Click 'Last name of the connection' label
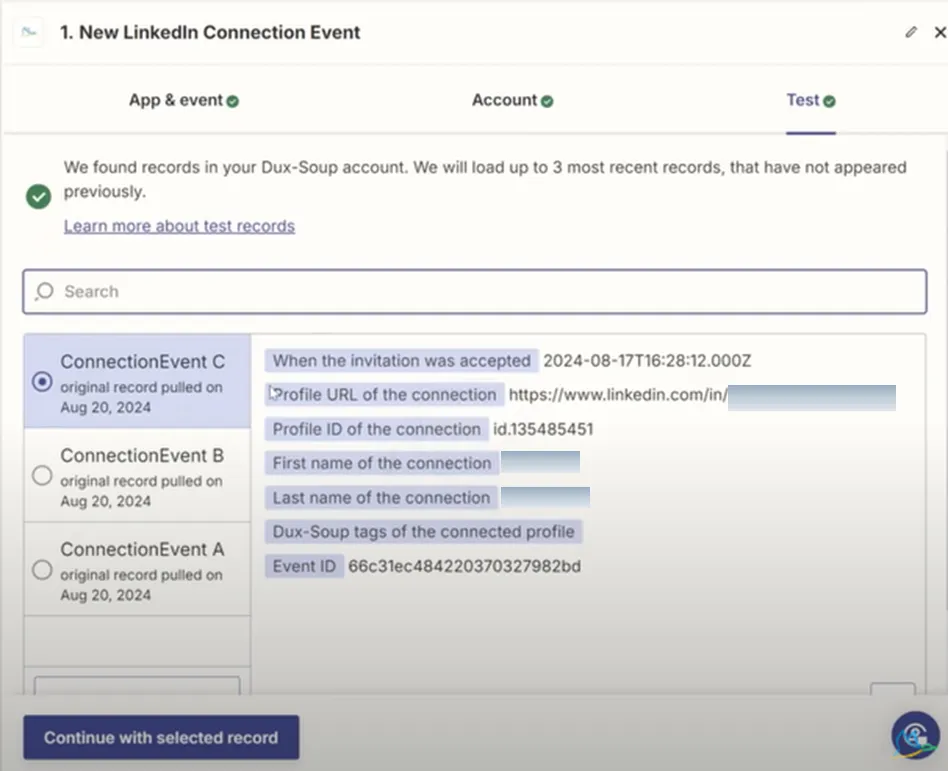Viewport: 948px width, 771px height. (381, 498)
